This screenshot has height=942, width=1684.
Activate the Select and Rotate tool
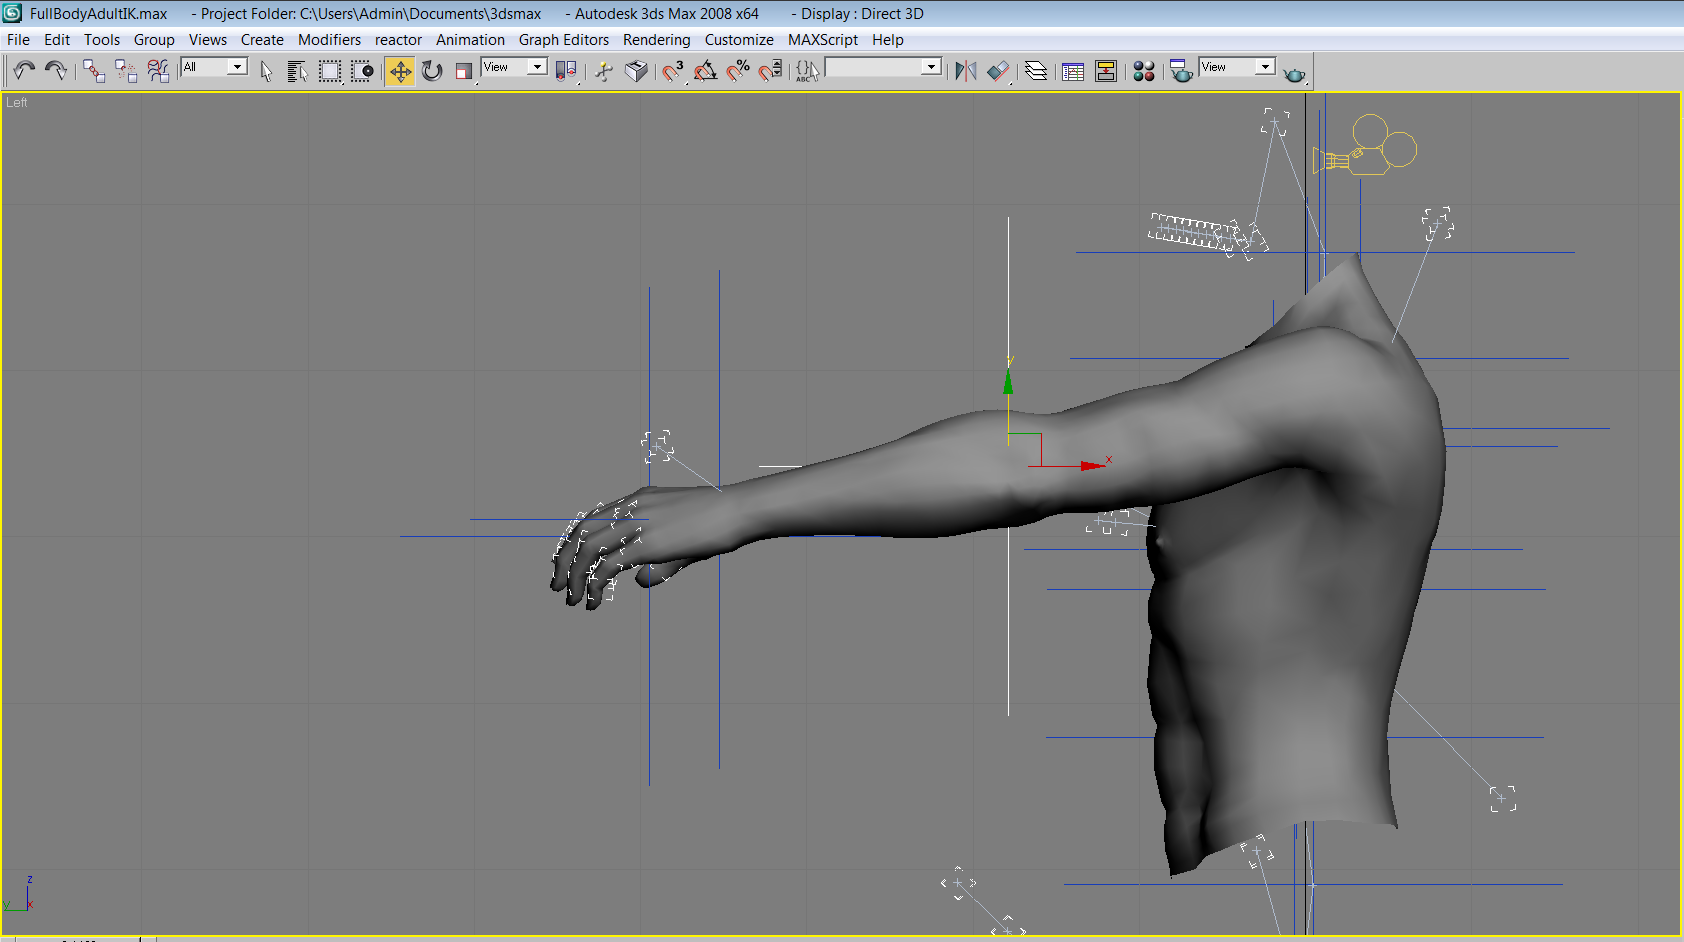432,70
